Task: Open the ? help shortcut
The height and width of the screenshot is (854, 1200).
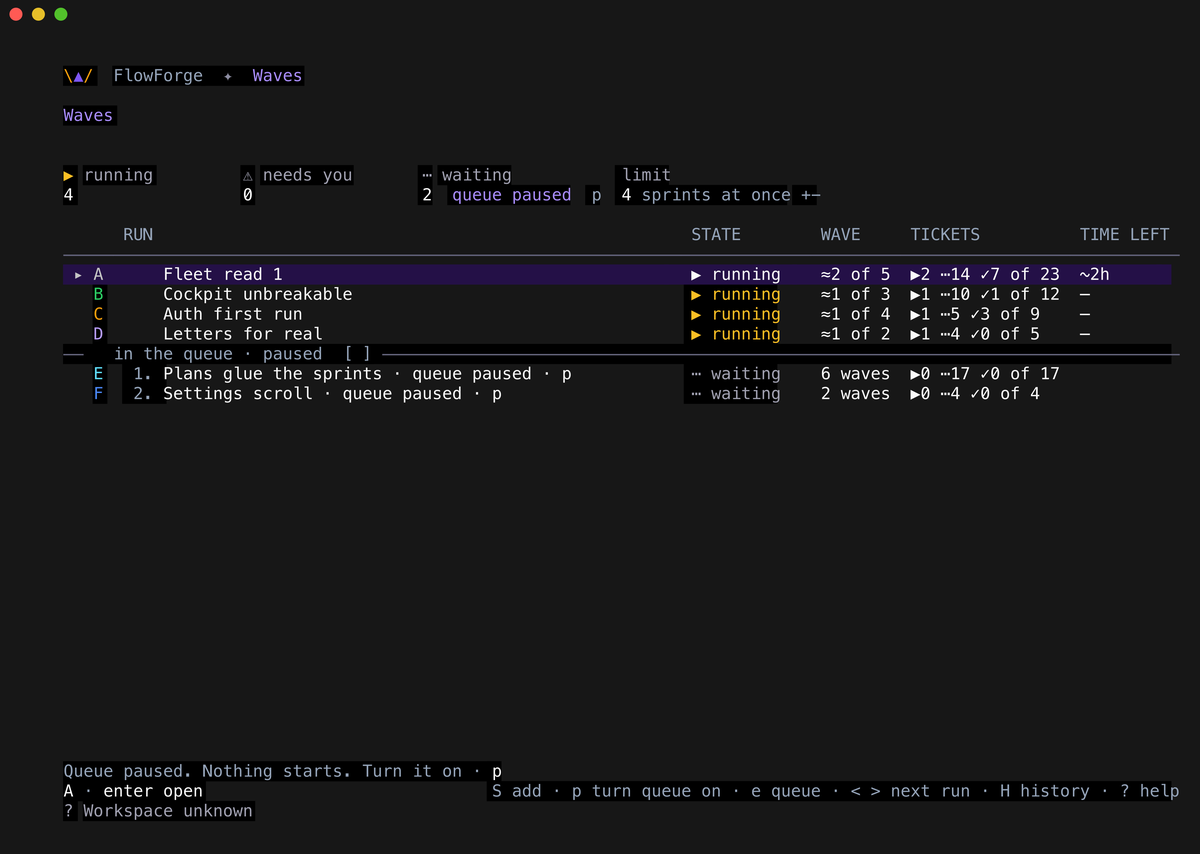Action: (x=1150, y=791)
